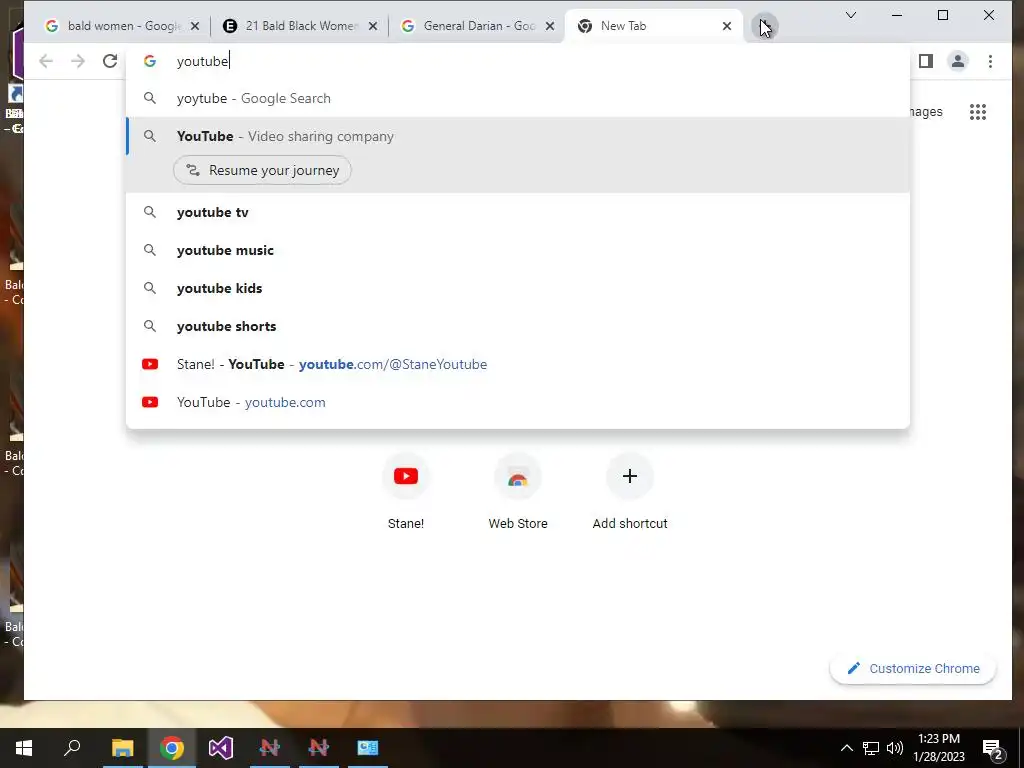Open the notification center icon

coord(993,748)
